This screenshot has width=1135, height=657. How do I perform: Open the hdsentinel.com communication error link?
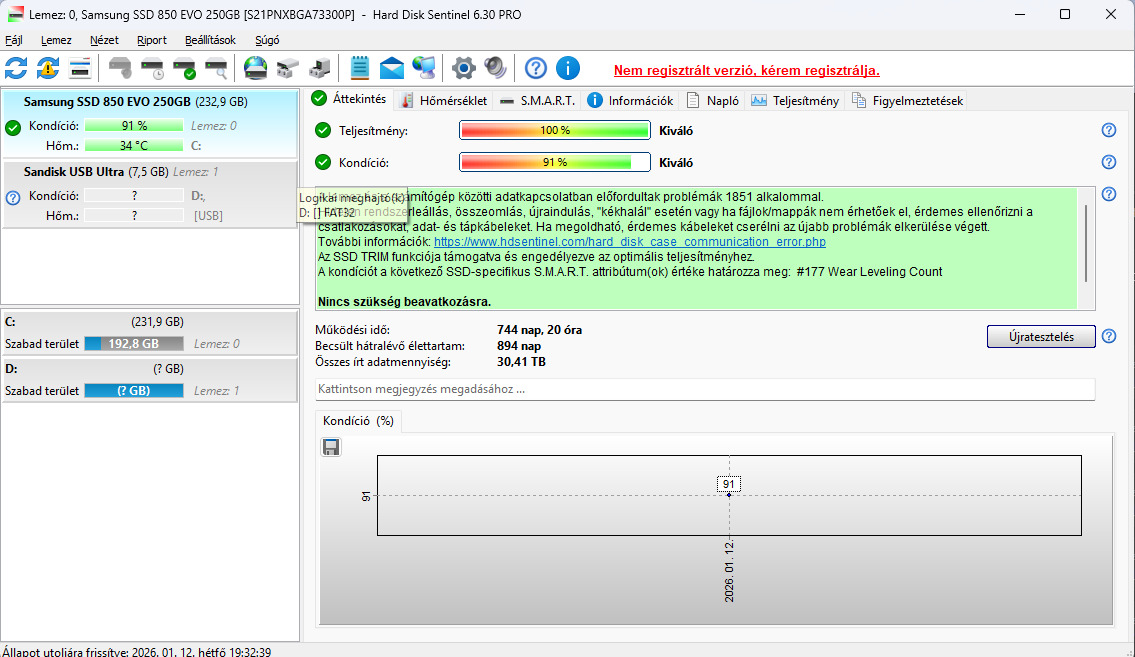(630, 242)
